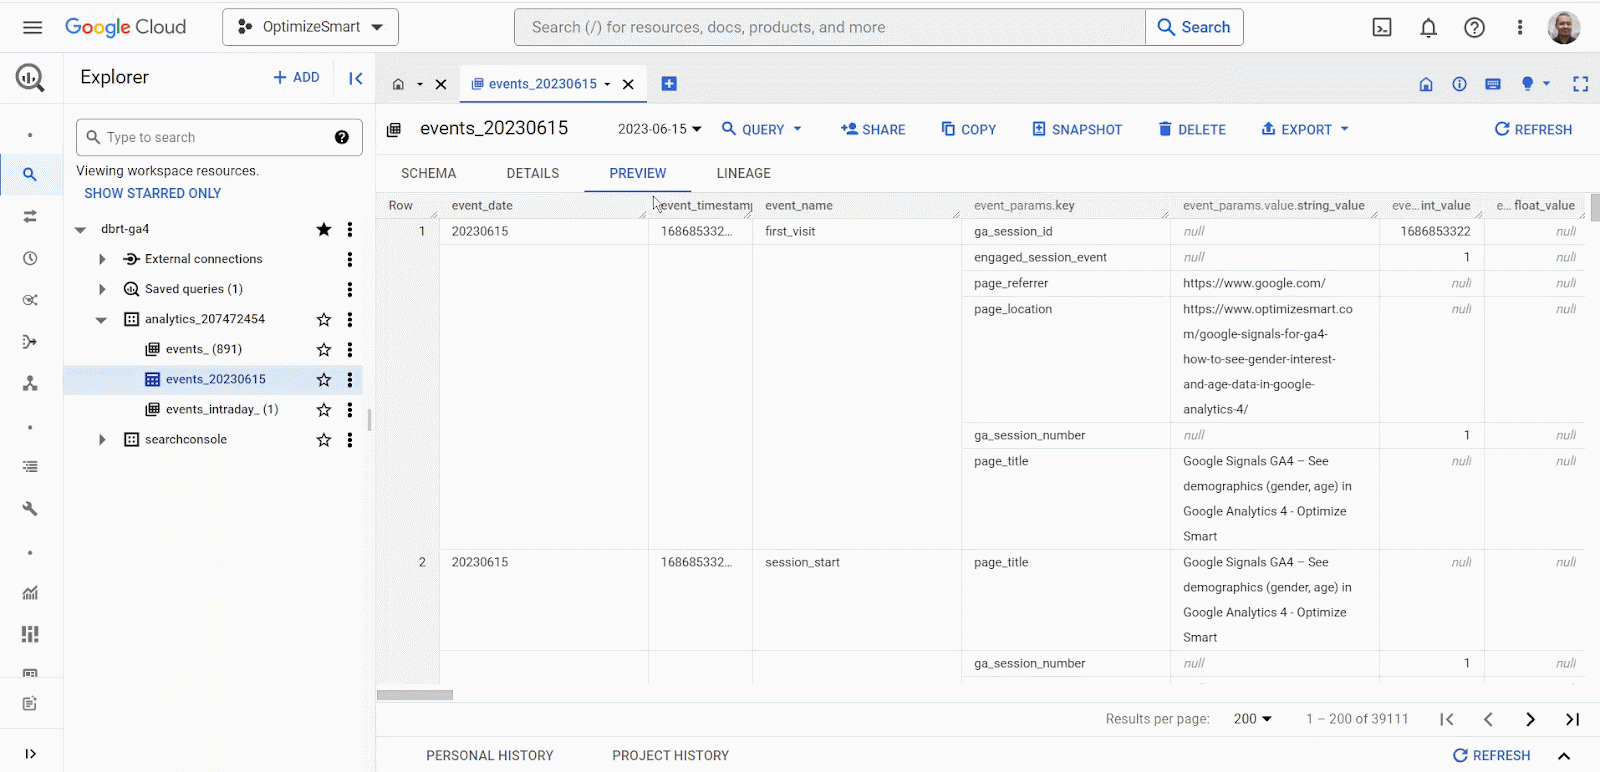Switch to the LINEAGE tab
Viewport: 1600px width, 772px height.
pos(743,173)
